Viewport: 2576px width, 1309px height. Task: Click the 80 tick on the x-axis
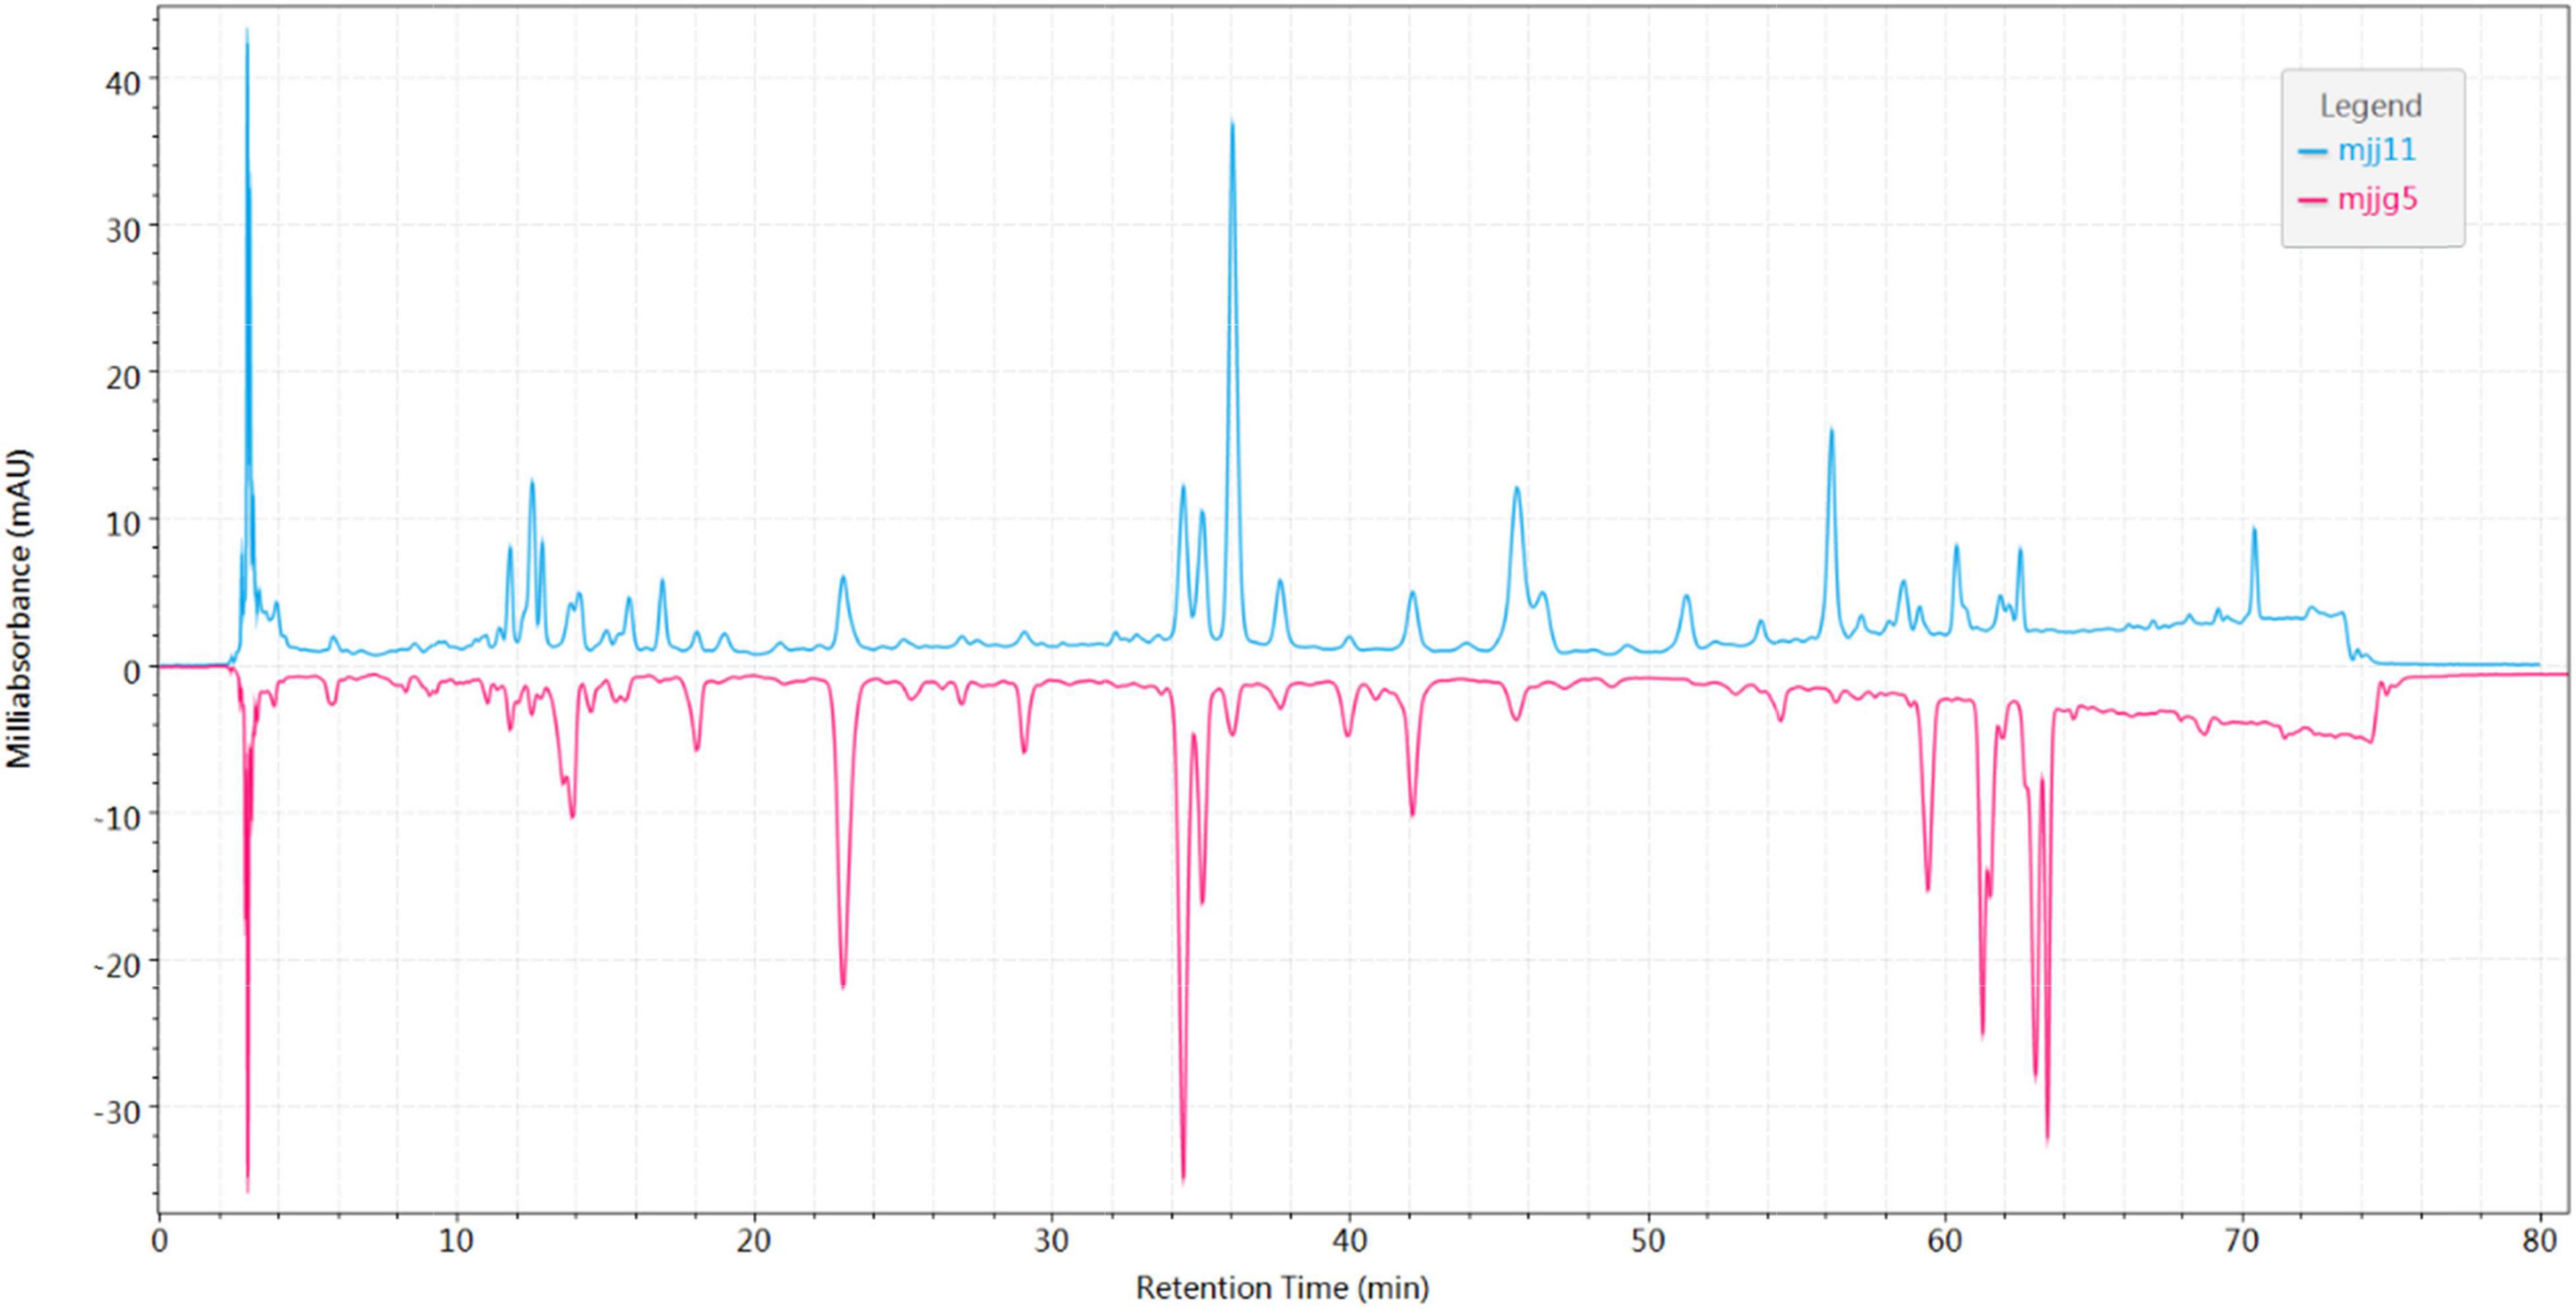tap(2539, 1241)
